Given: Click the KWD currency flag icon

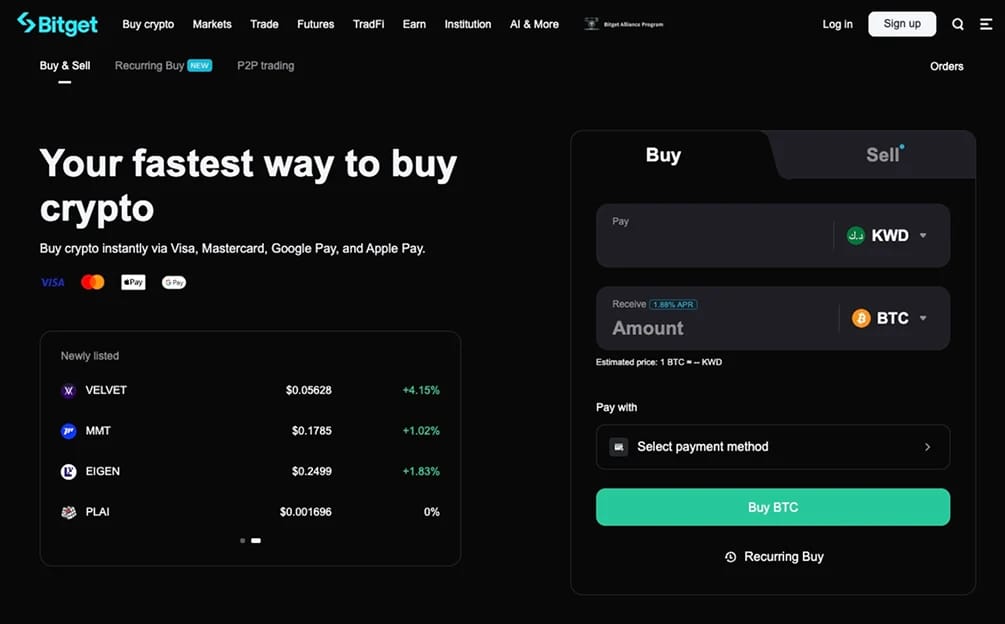Looking at the screenshot, I should click(856, 235).
